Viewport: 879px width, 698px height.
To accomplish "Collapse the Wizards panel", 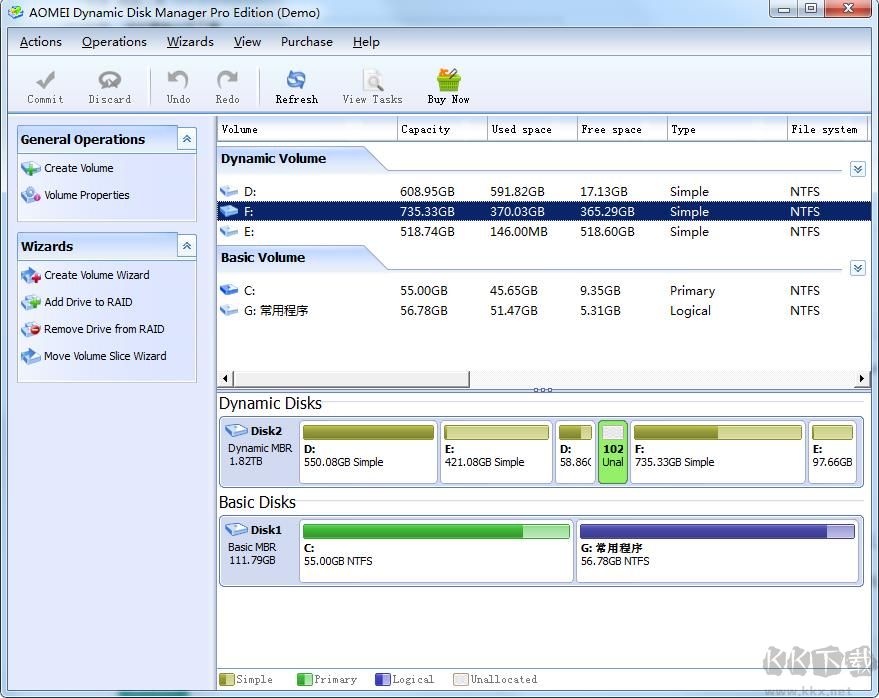I will tap(187, 246).
